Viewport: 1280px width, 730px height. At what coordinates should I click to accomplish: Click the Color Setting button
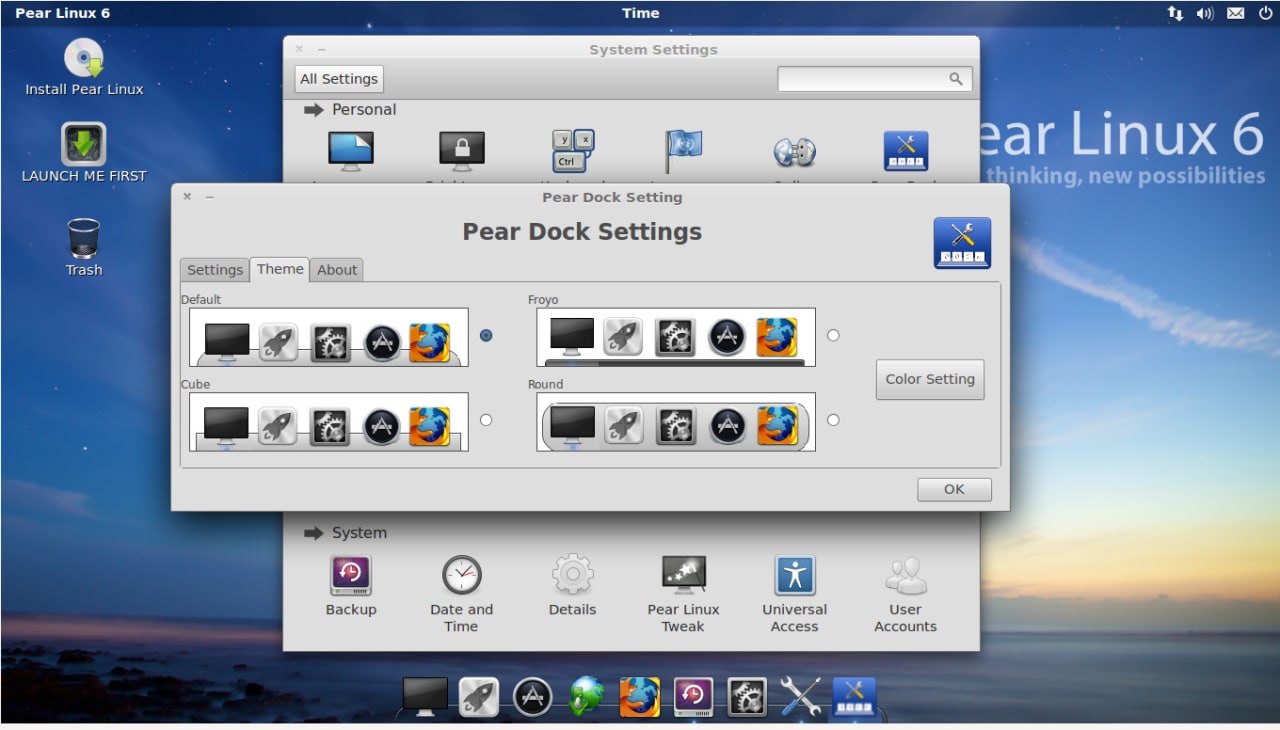pyautogui.click(x=930, y=379)
